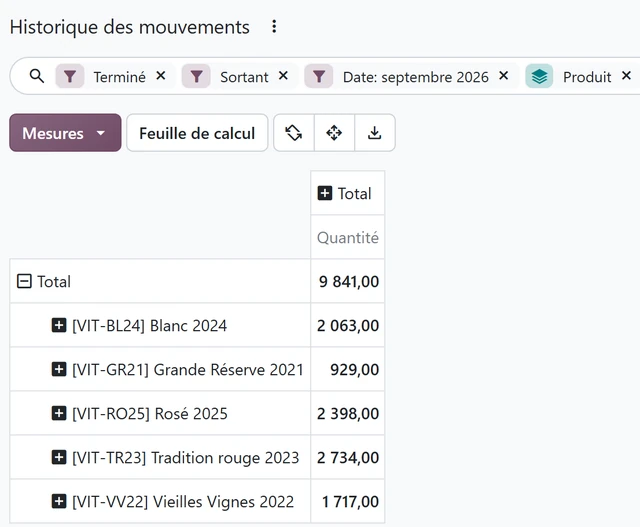
Task: Click the value 2 398,00
Action: pyautogui.click(x=348, y=414)
